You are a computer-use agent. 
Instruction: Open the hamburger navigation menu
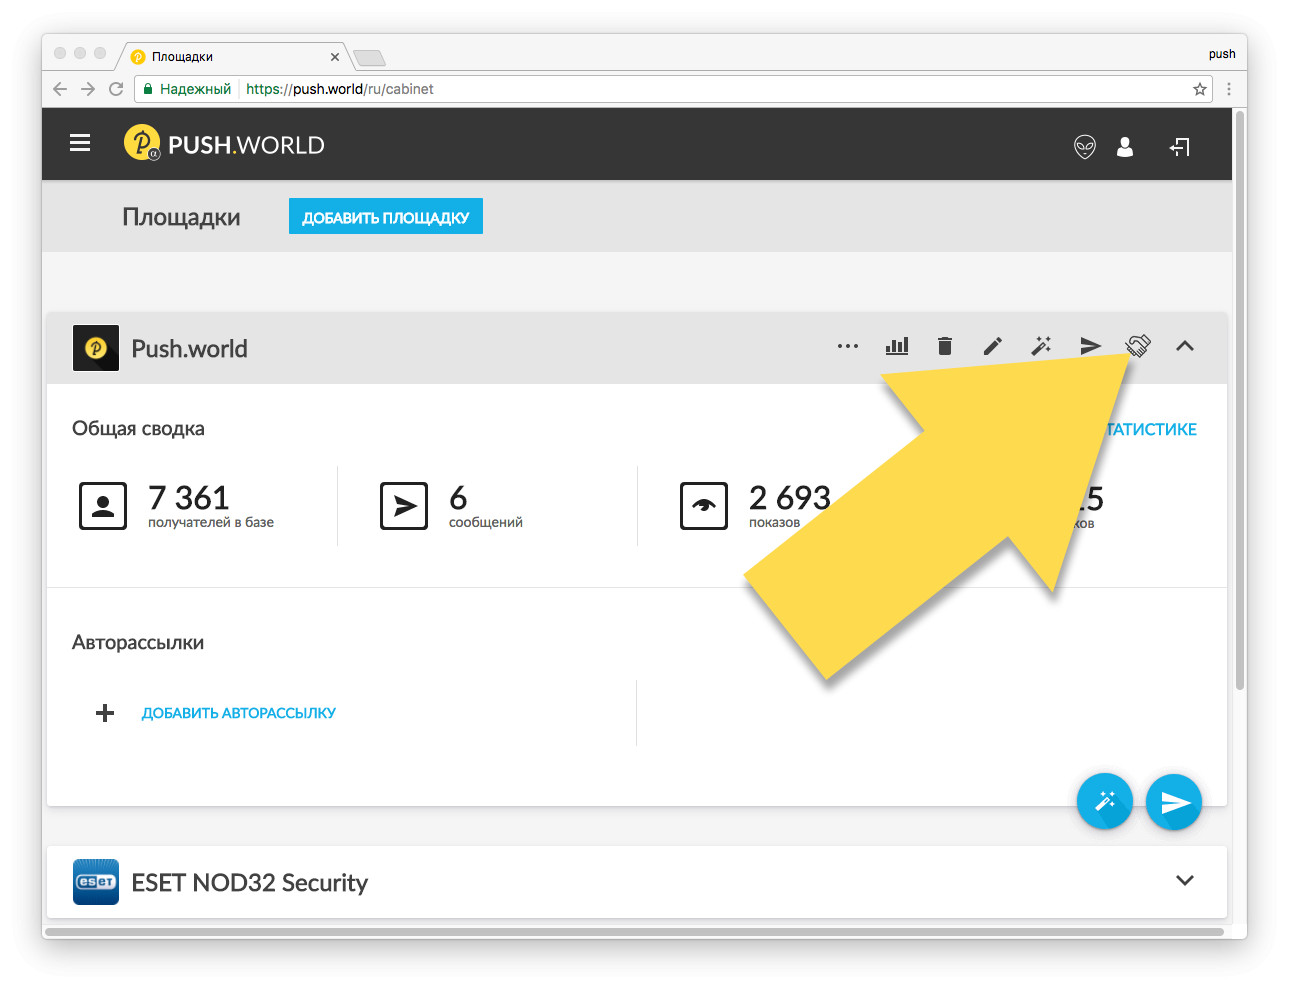(80, 144)
